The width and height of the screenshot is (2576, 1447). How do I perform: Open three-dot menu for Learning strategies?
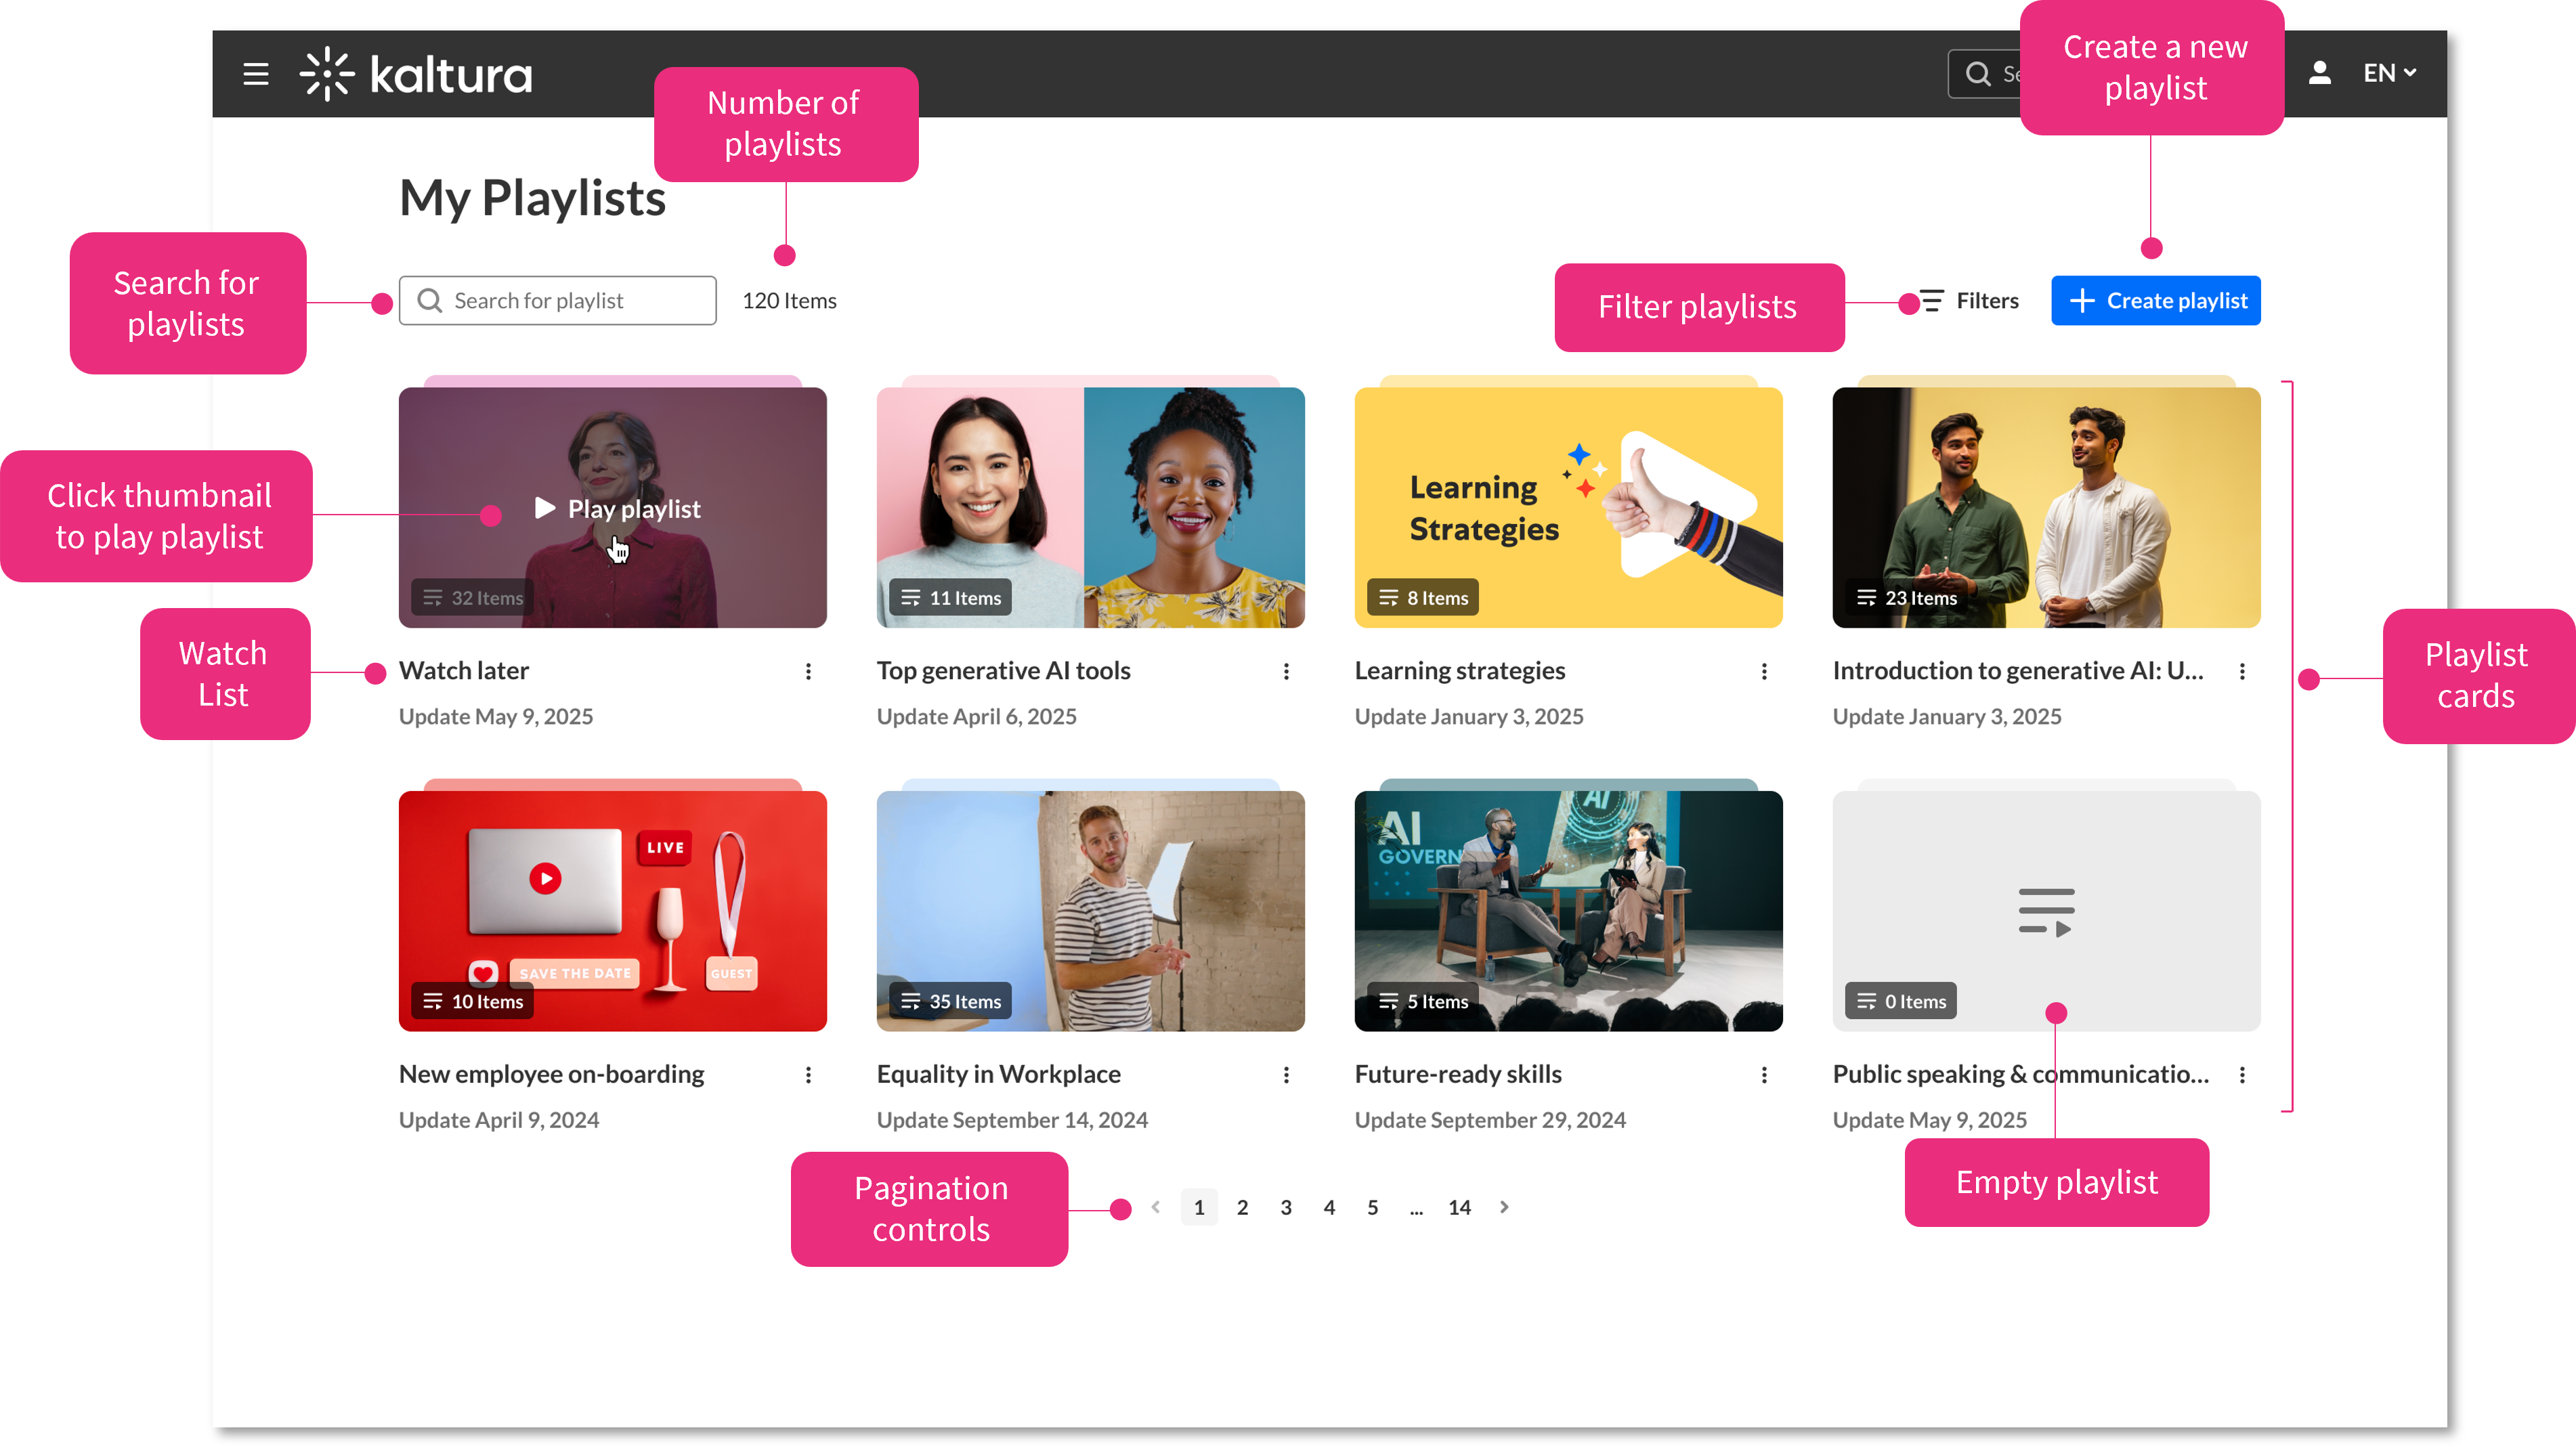1764,672
